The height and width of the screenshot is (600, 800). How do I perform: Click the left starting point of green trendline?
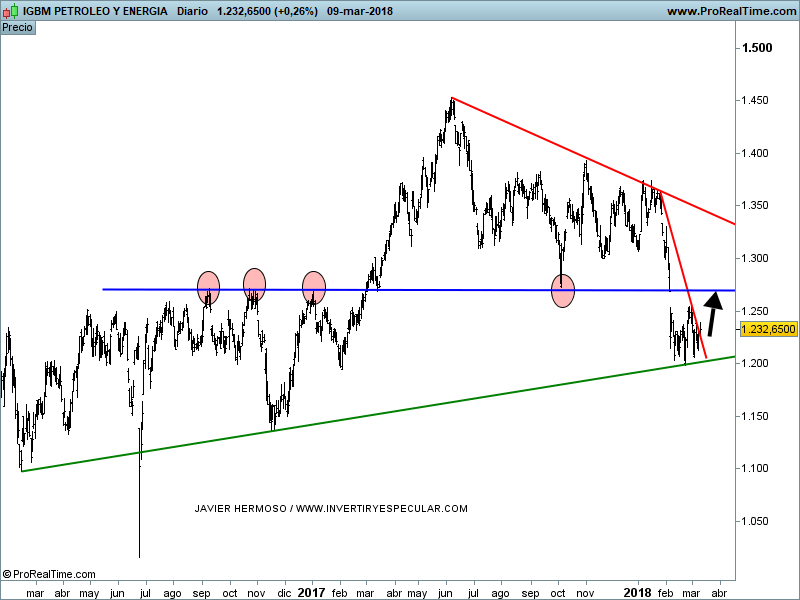[x=21, y=471]
